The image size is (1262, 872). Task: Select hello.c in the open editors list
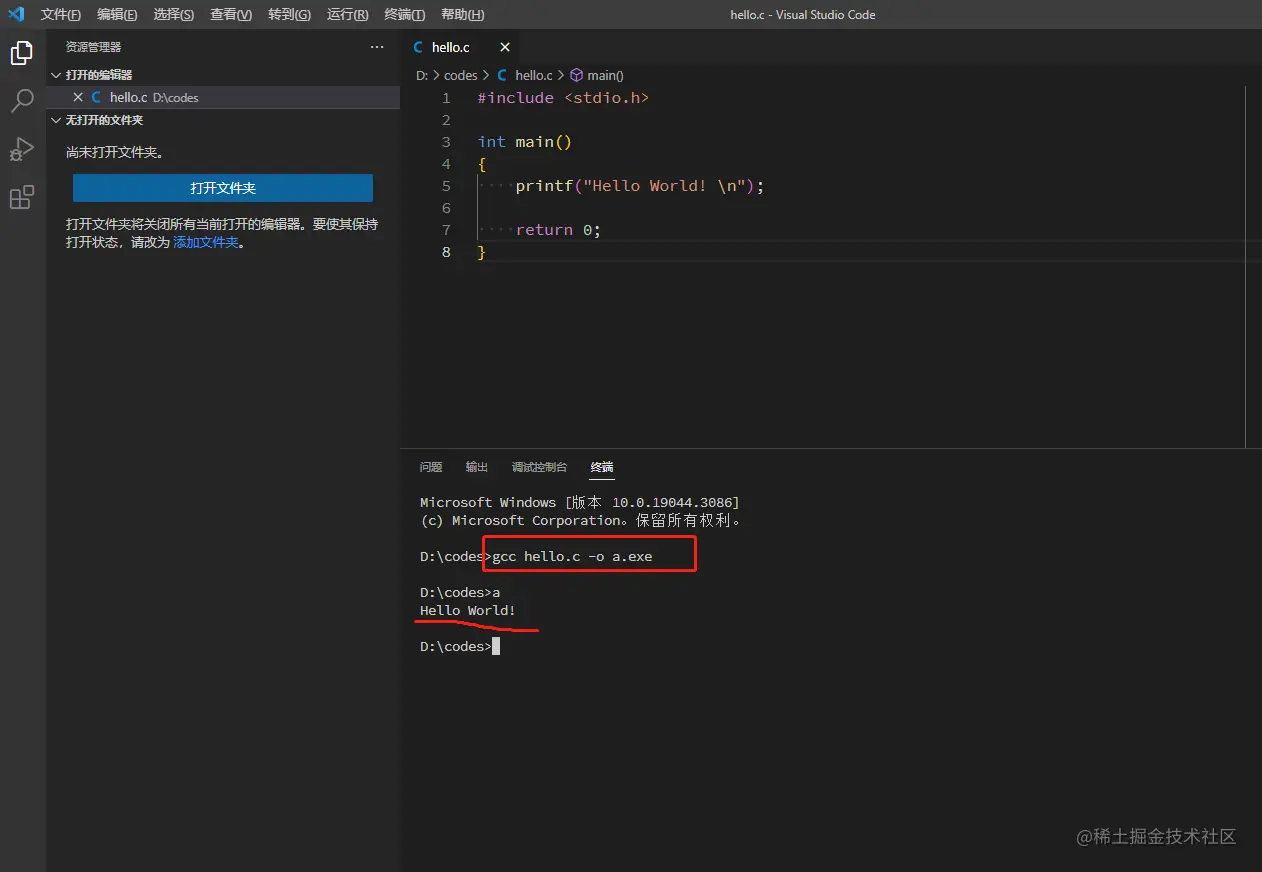click(x=223, y=97)
